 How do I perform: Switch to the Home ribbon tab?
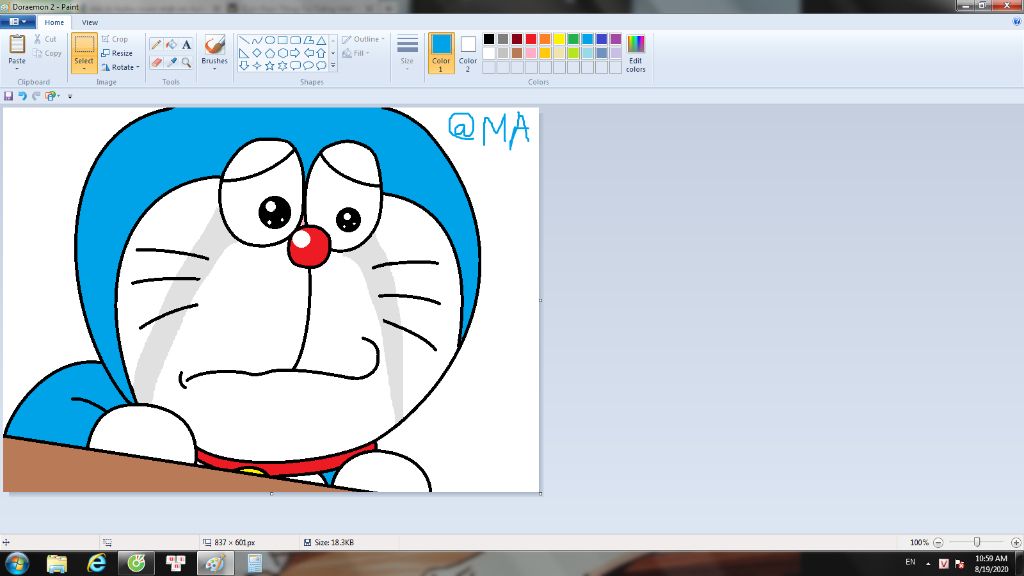coord(54,22)
